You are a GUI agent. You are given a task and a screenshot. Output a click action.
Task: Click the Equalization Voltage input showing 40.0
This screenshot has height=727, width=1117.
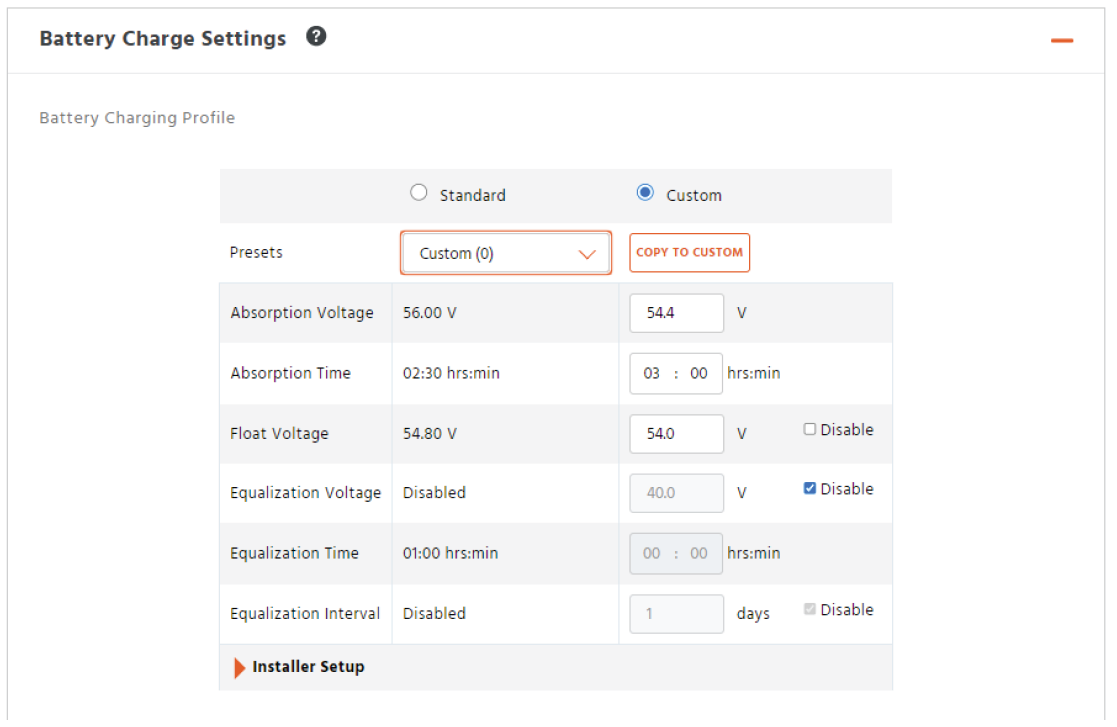pos(676,493)
